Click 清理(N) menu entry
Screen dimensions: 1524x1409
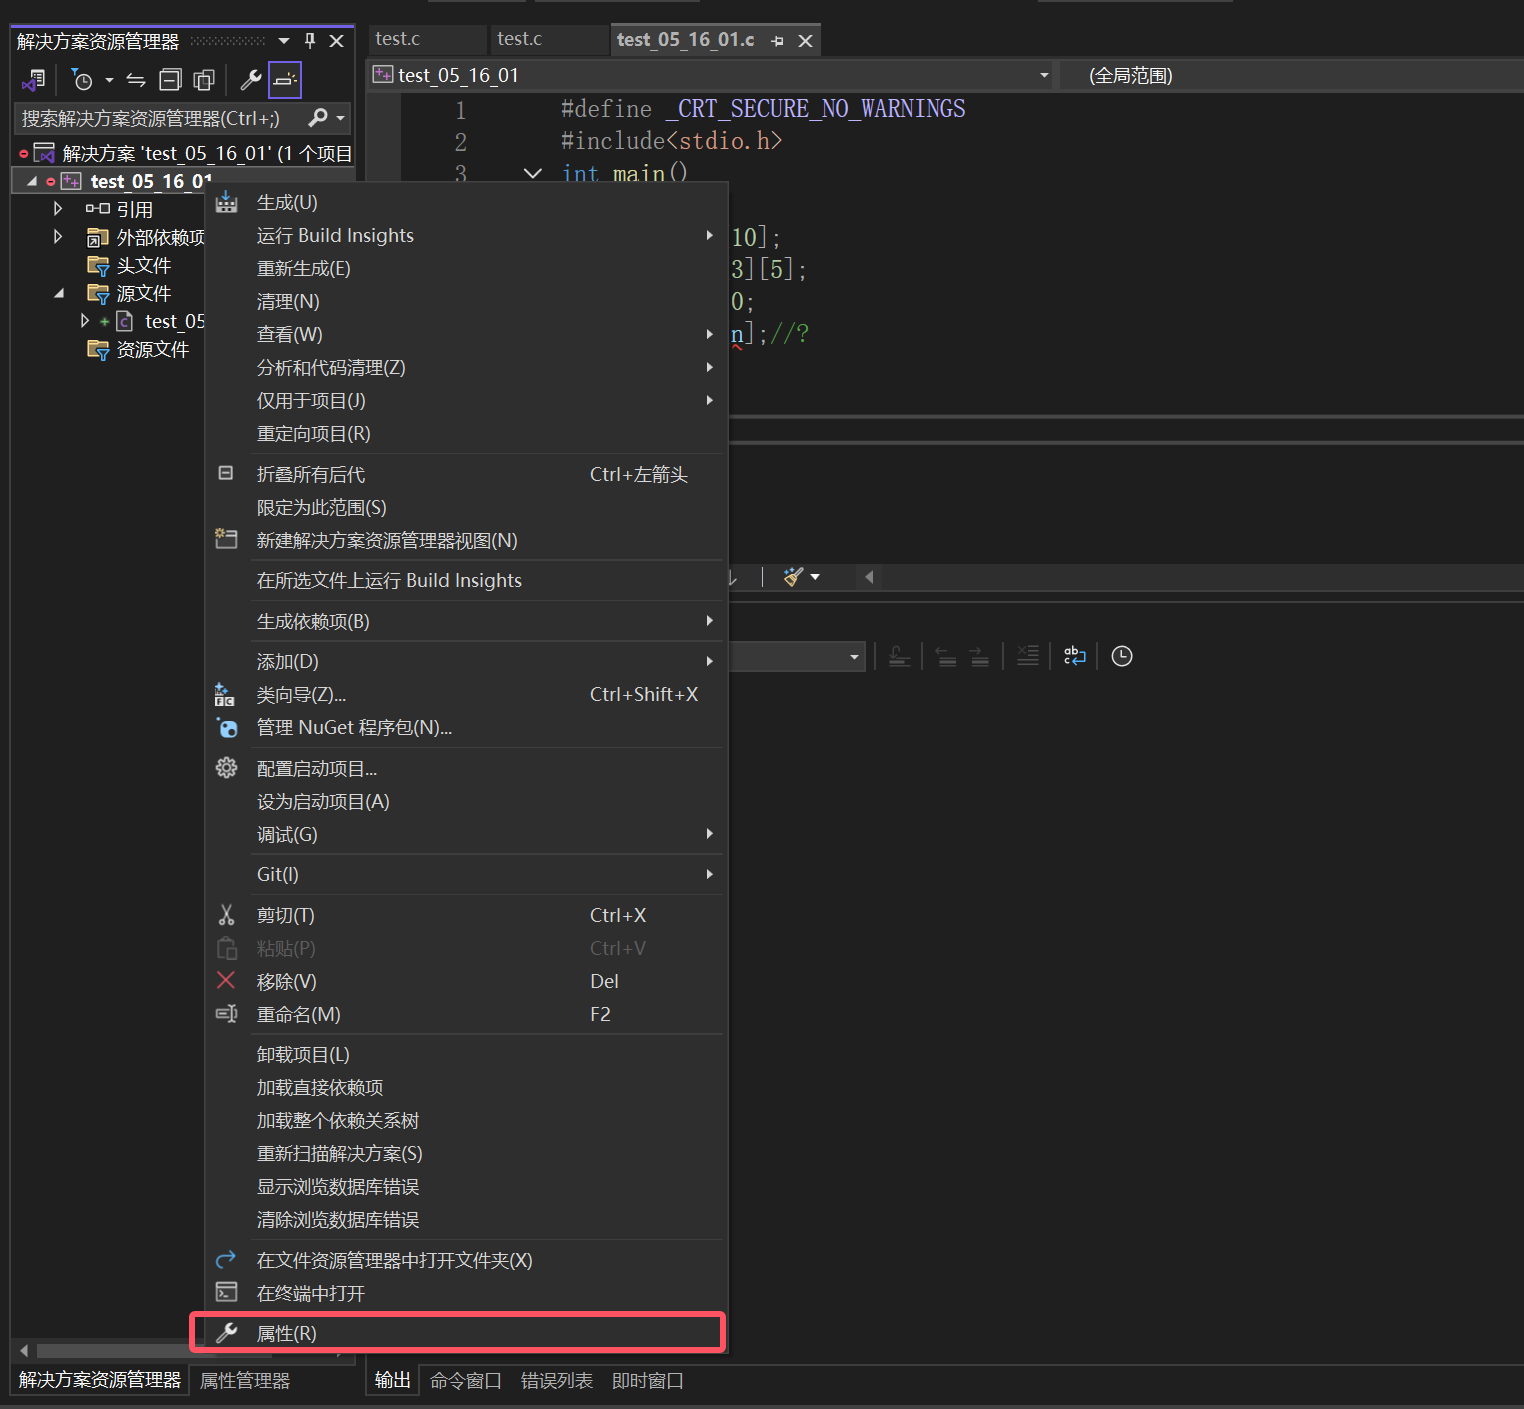[x=466, y=302]
